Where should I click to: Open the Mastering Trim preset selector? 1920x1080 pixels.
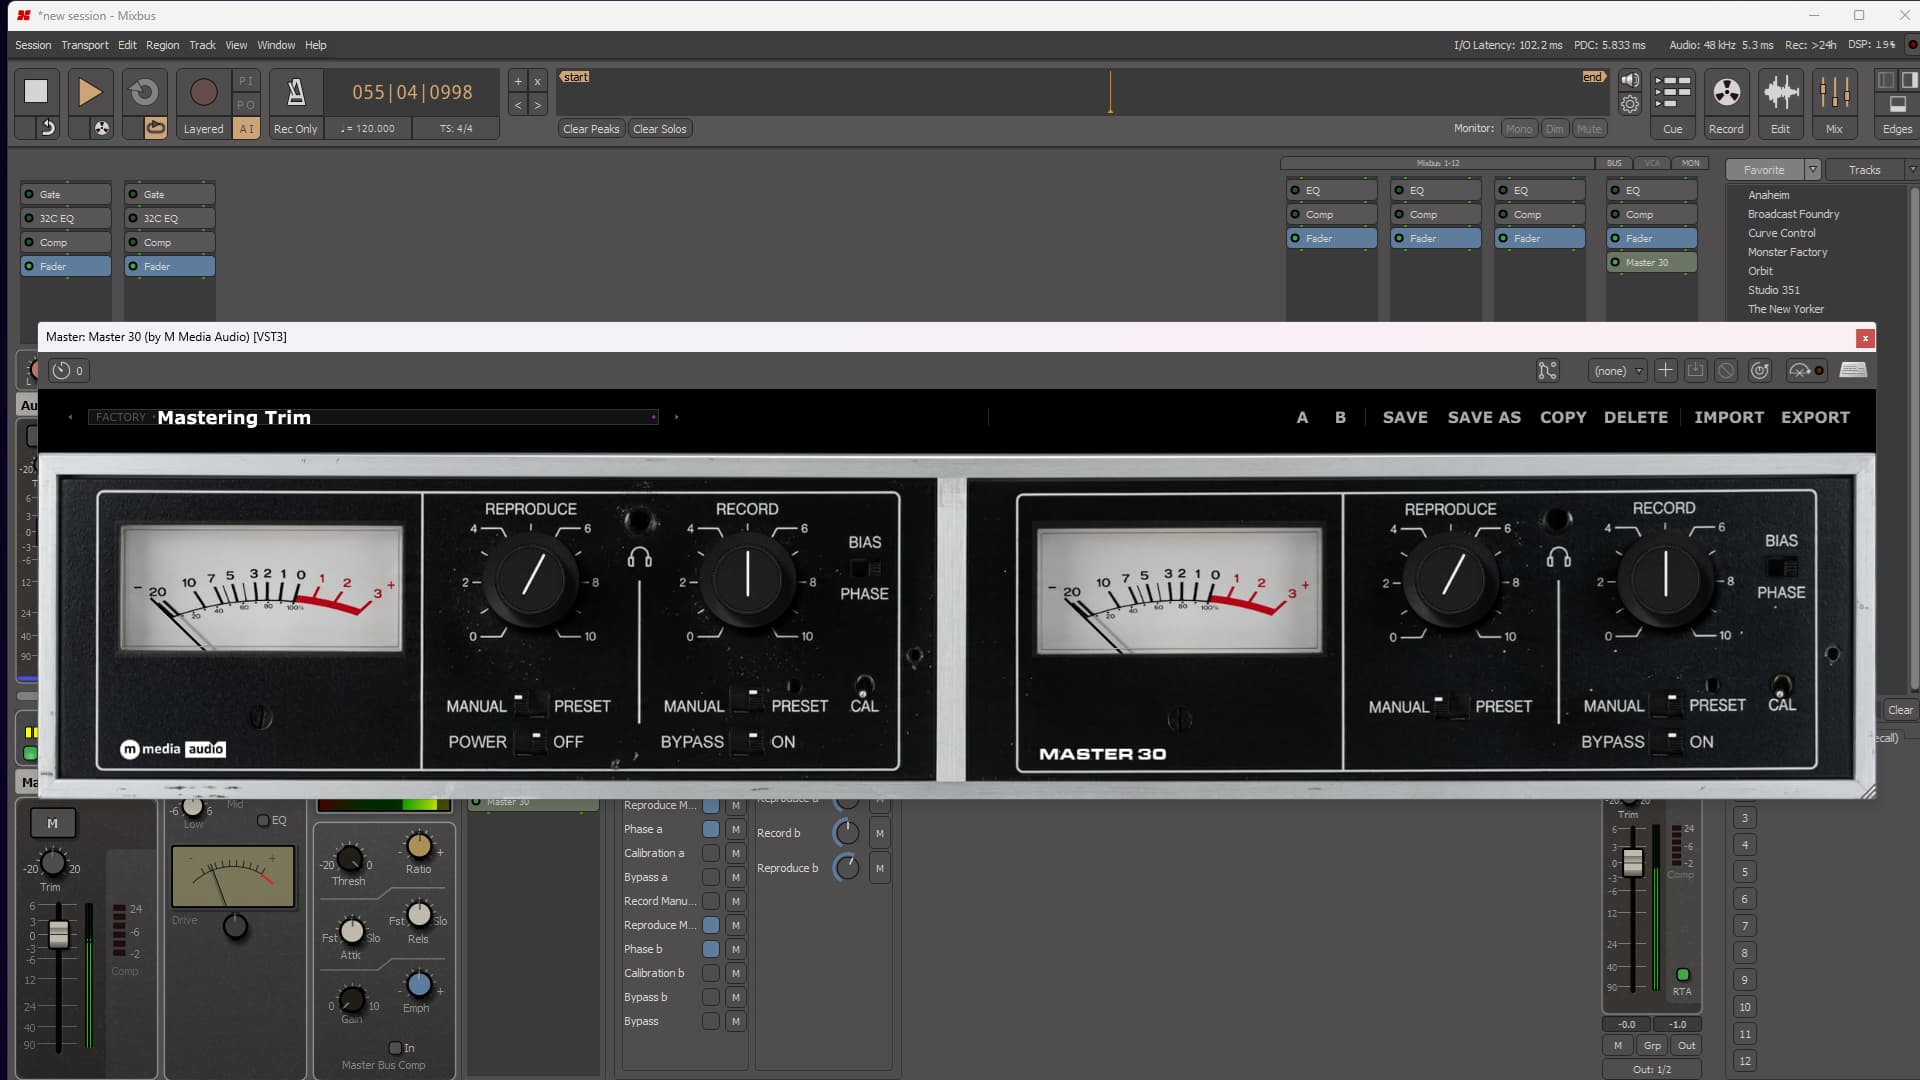373,417
